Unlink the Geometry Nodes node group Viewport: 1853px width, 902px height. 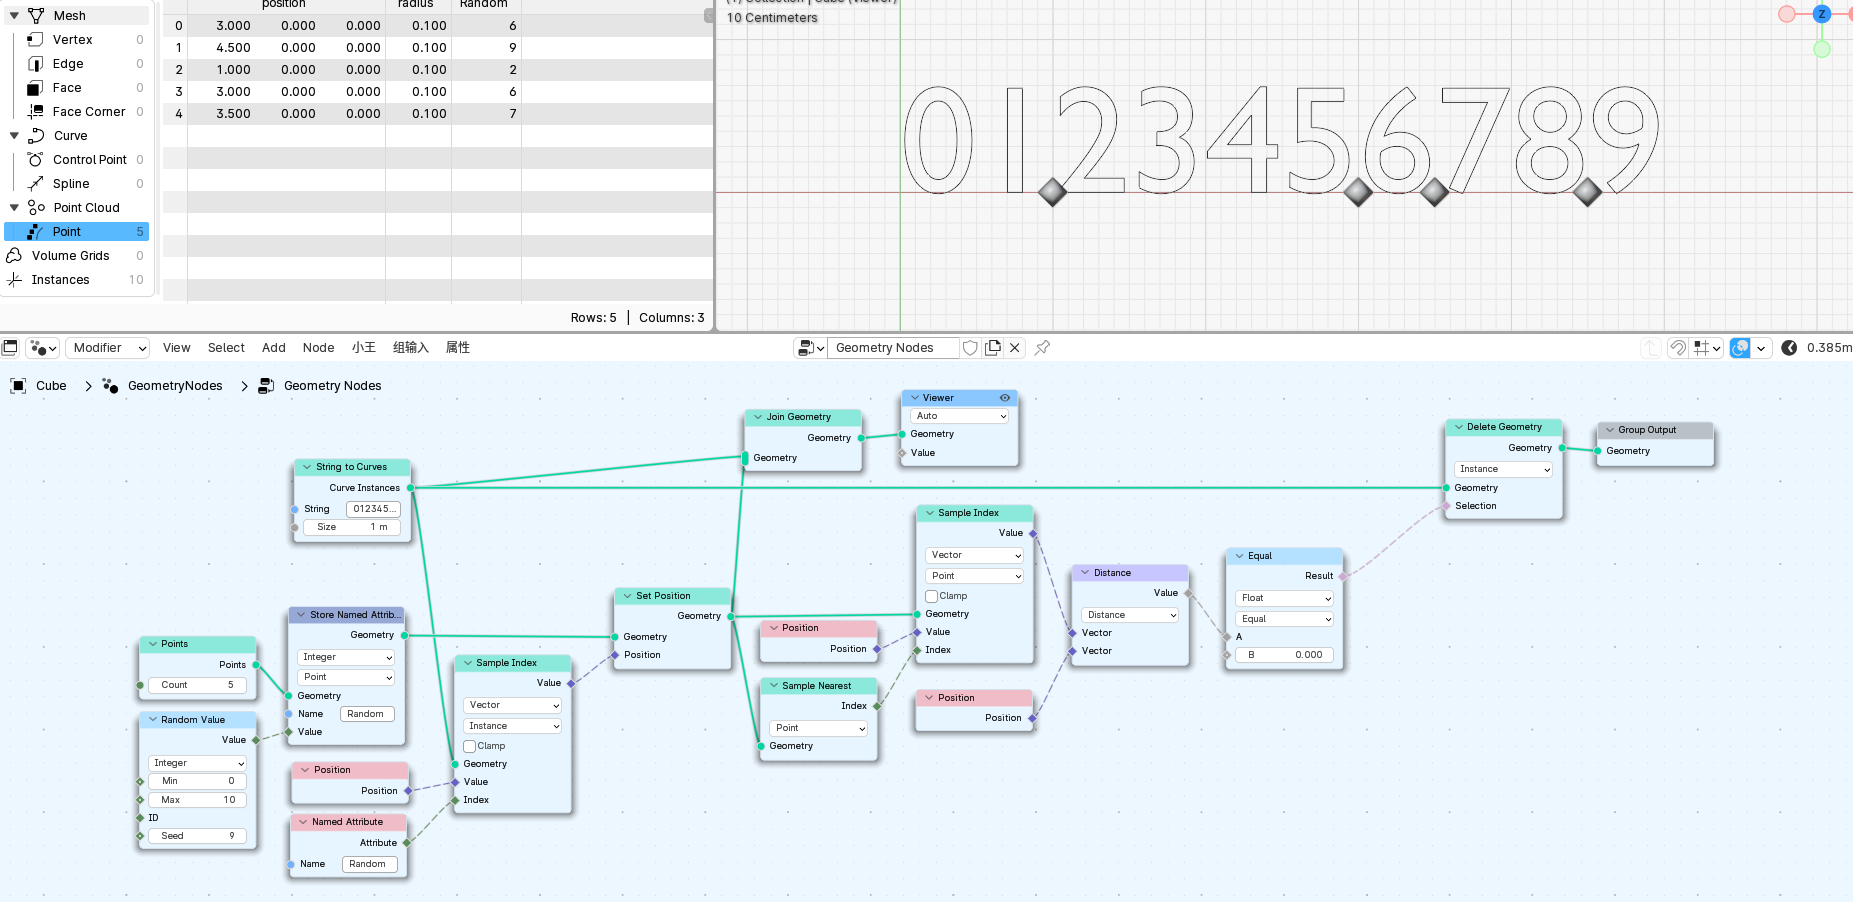(1015, 348)
